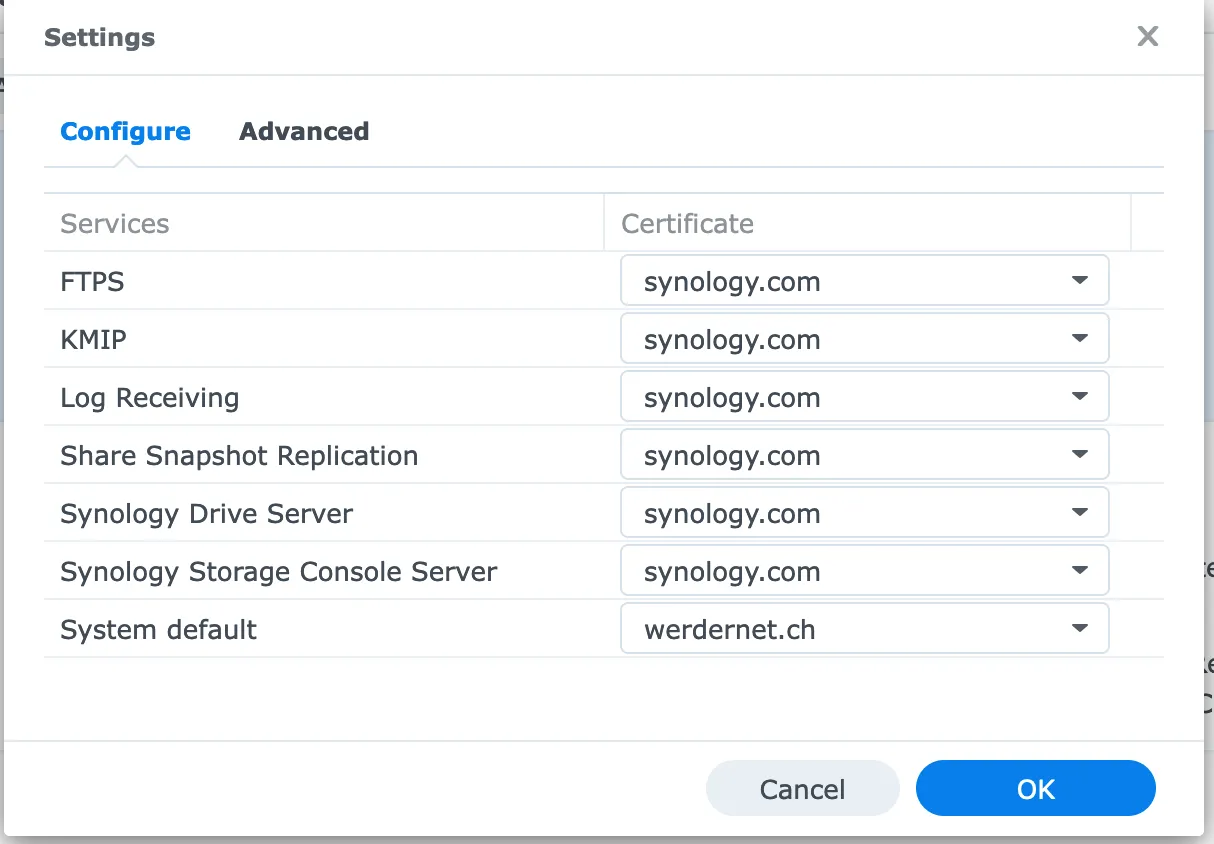Close the Settings dialog with the X
The height and width of the screenshot is (844, 1214).
tap(1147, 37)
